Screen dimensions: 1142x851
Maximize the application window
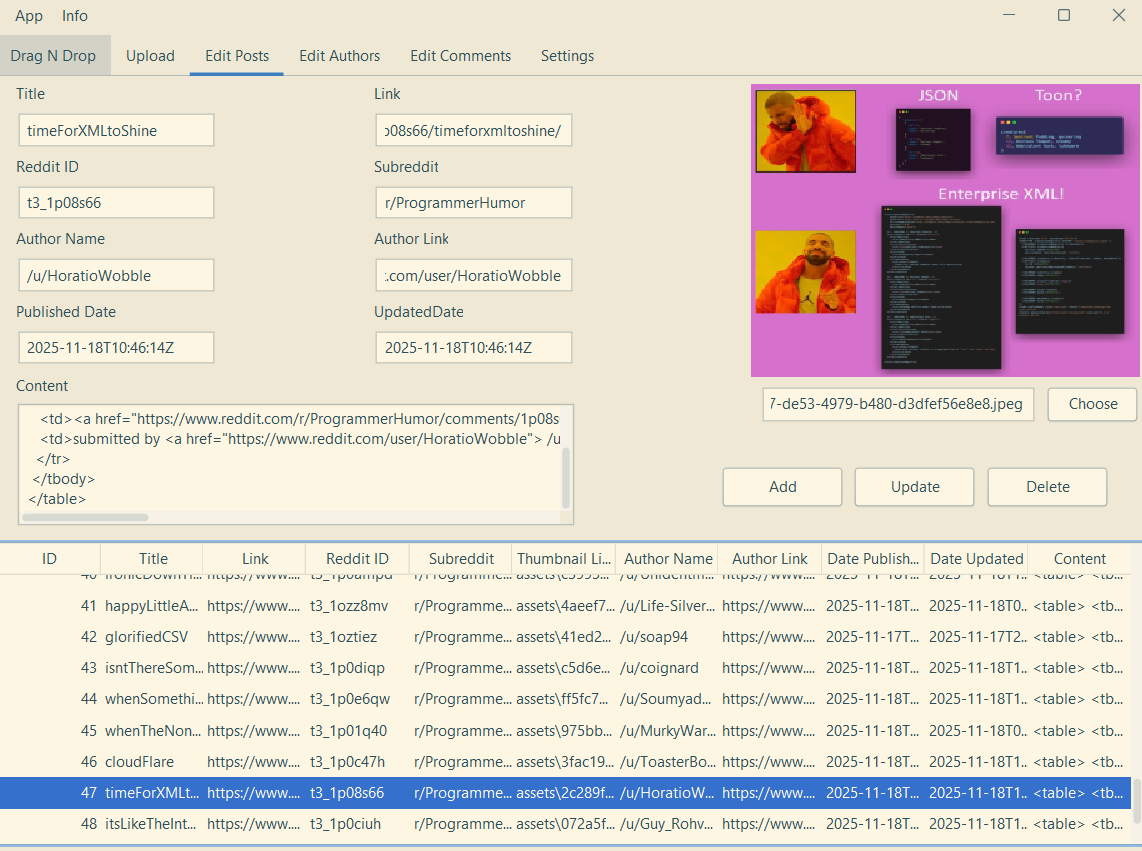point(1064,15)
